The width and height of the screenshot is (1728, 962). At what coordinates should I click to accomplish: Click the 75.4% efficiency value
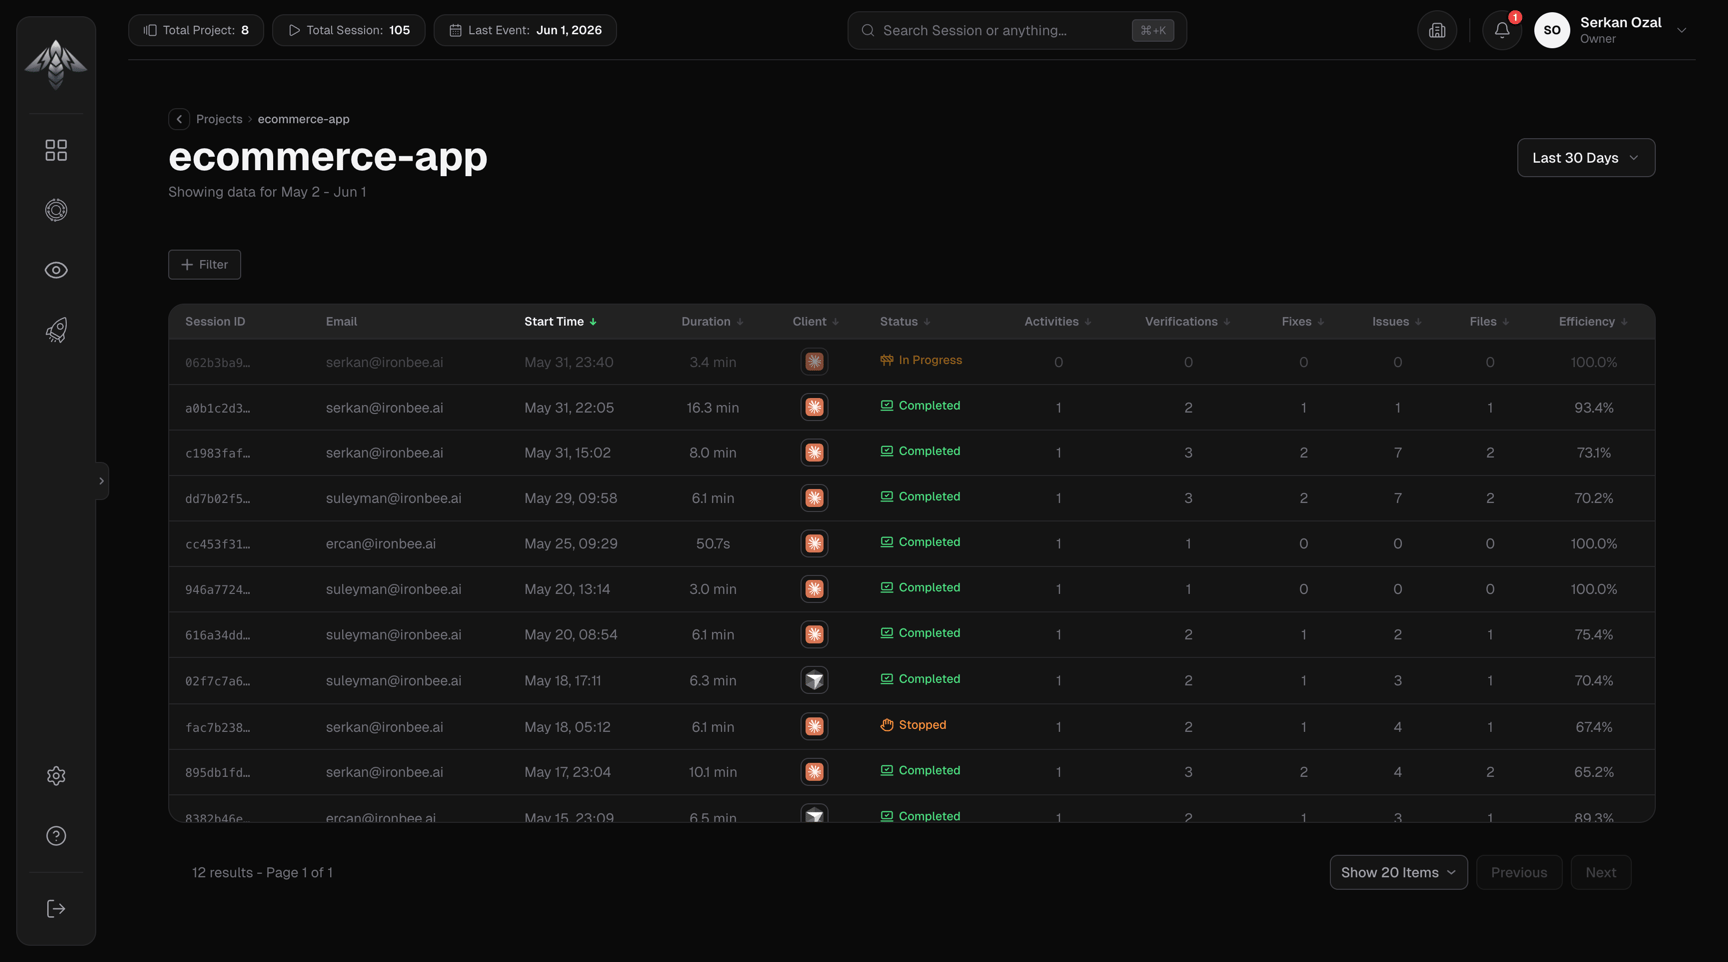pos(1593,635)
